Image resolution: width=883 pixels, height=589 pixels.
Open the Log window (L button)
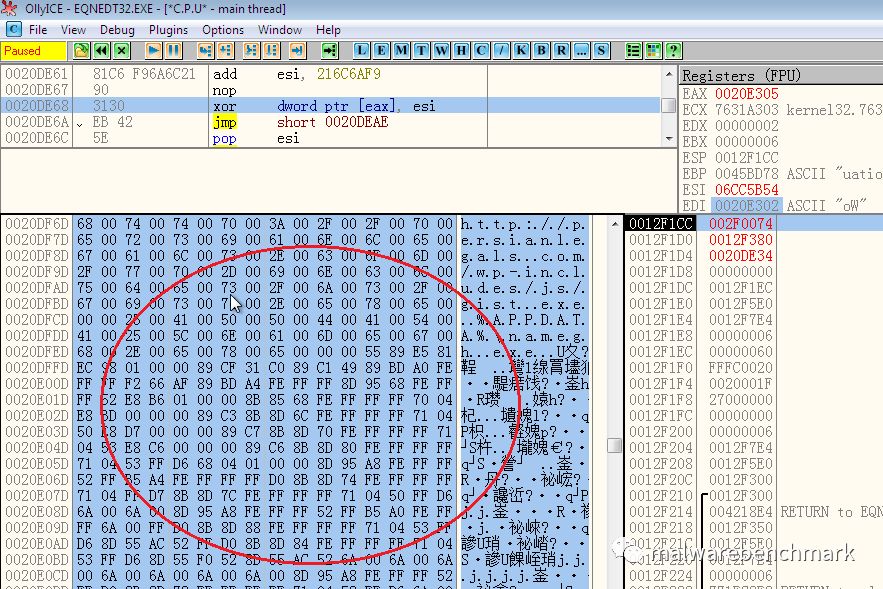point(361,50)
